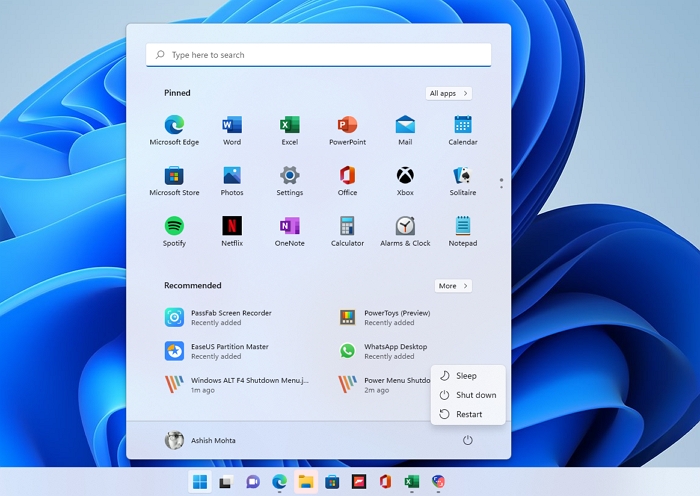Choose Restart in the power menu

click(468, 414)
